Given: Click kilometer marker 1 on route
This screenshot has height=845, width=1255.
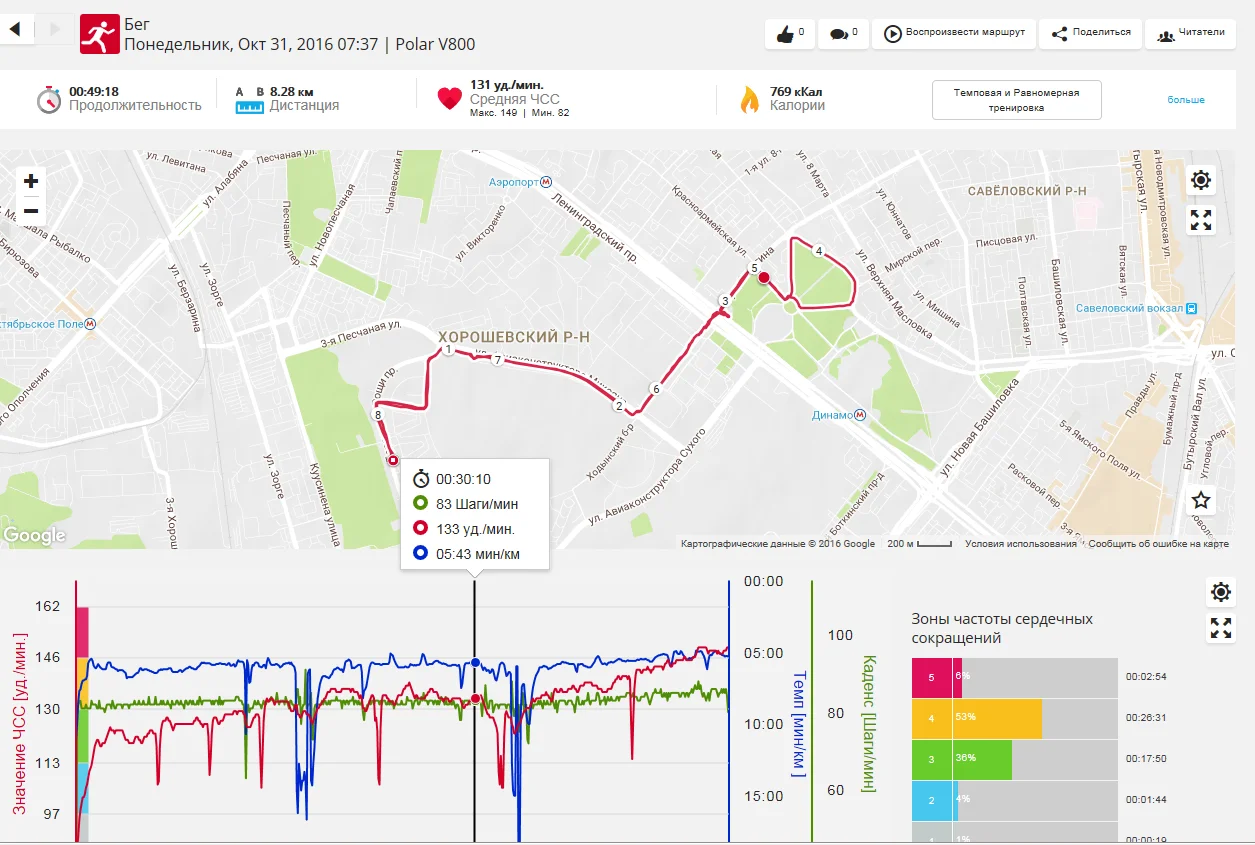Looking at the screenshot, I should [449, 350].
